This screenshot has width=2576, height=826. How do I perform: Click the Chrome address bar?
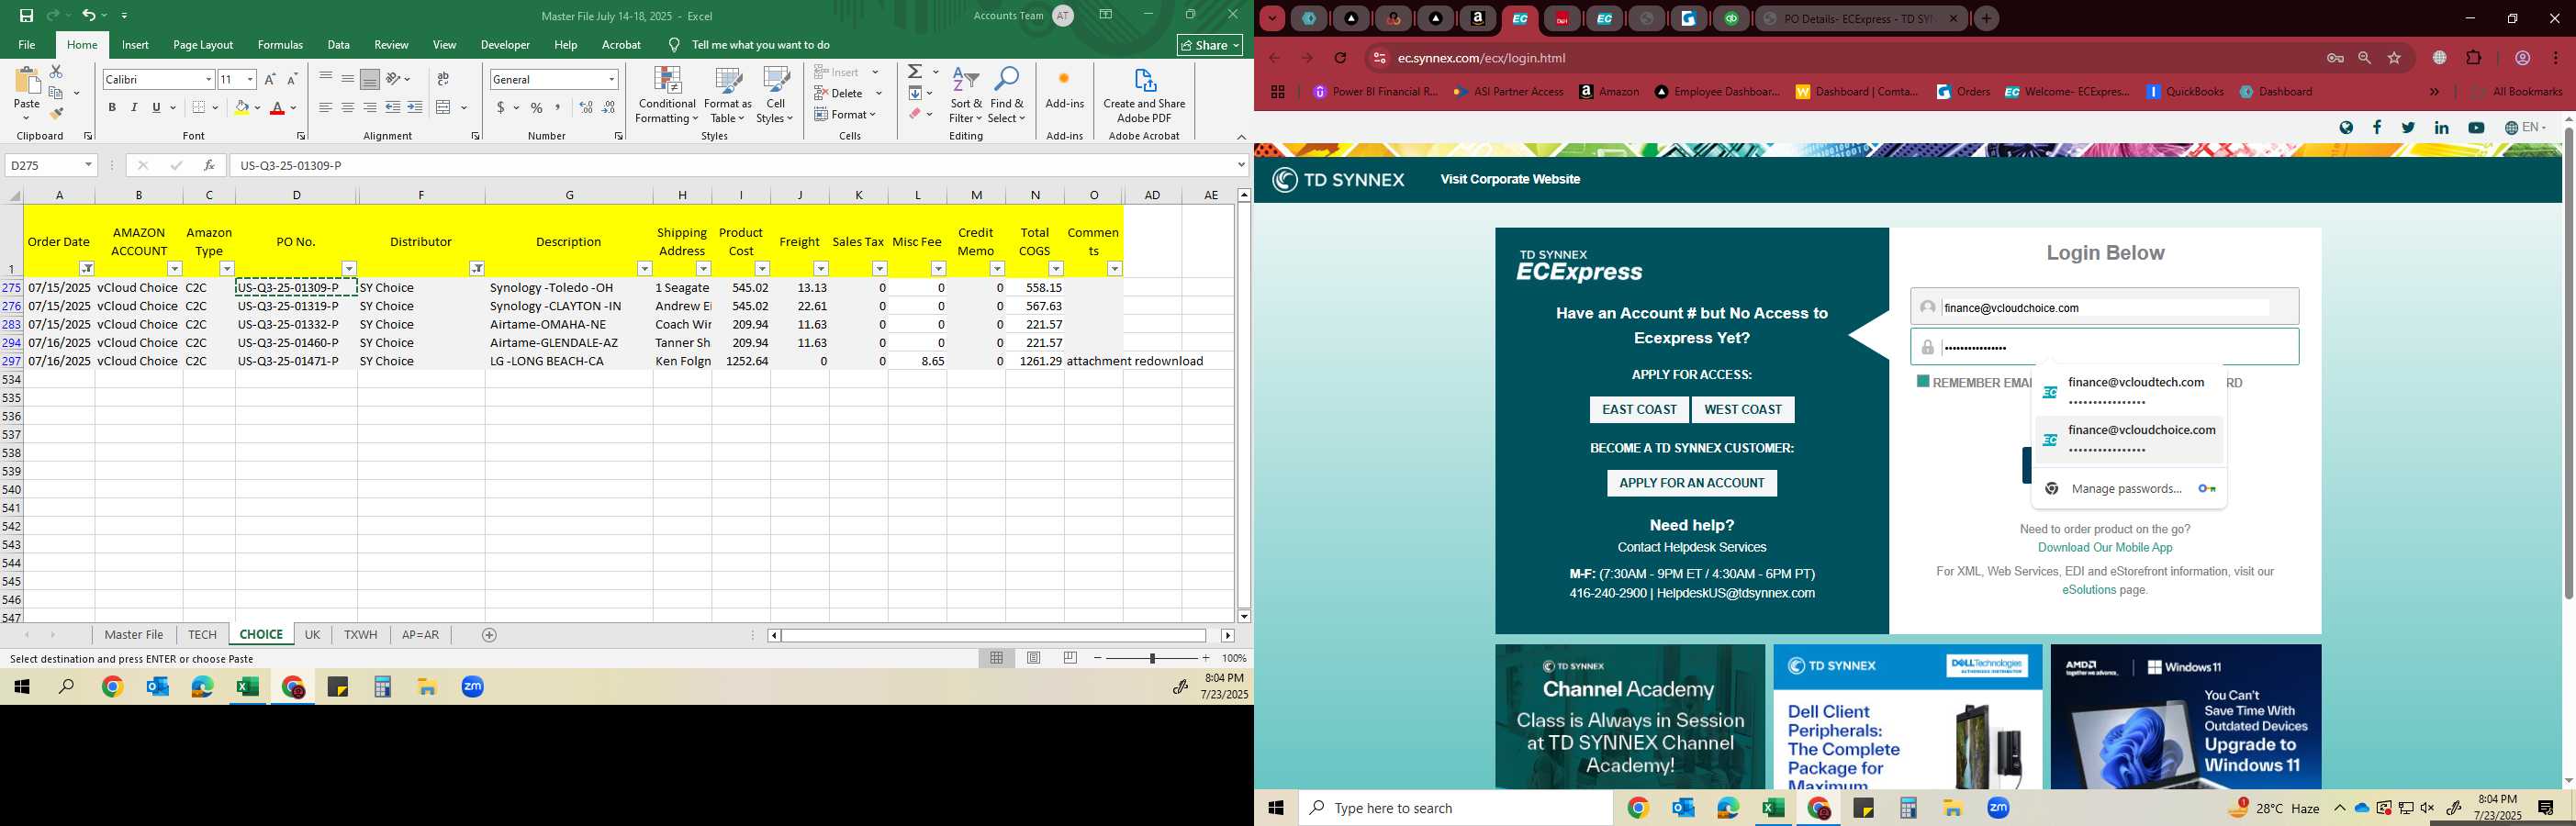1840,58
